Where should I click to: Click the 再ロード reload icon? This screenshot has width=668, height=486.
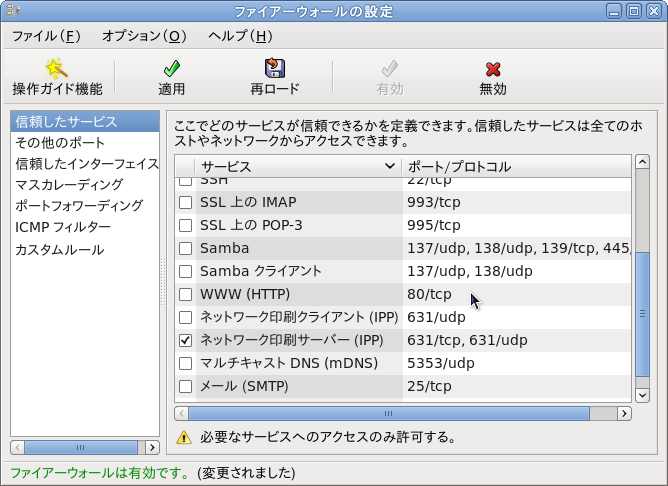(275, 68)
